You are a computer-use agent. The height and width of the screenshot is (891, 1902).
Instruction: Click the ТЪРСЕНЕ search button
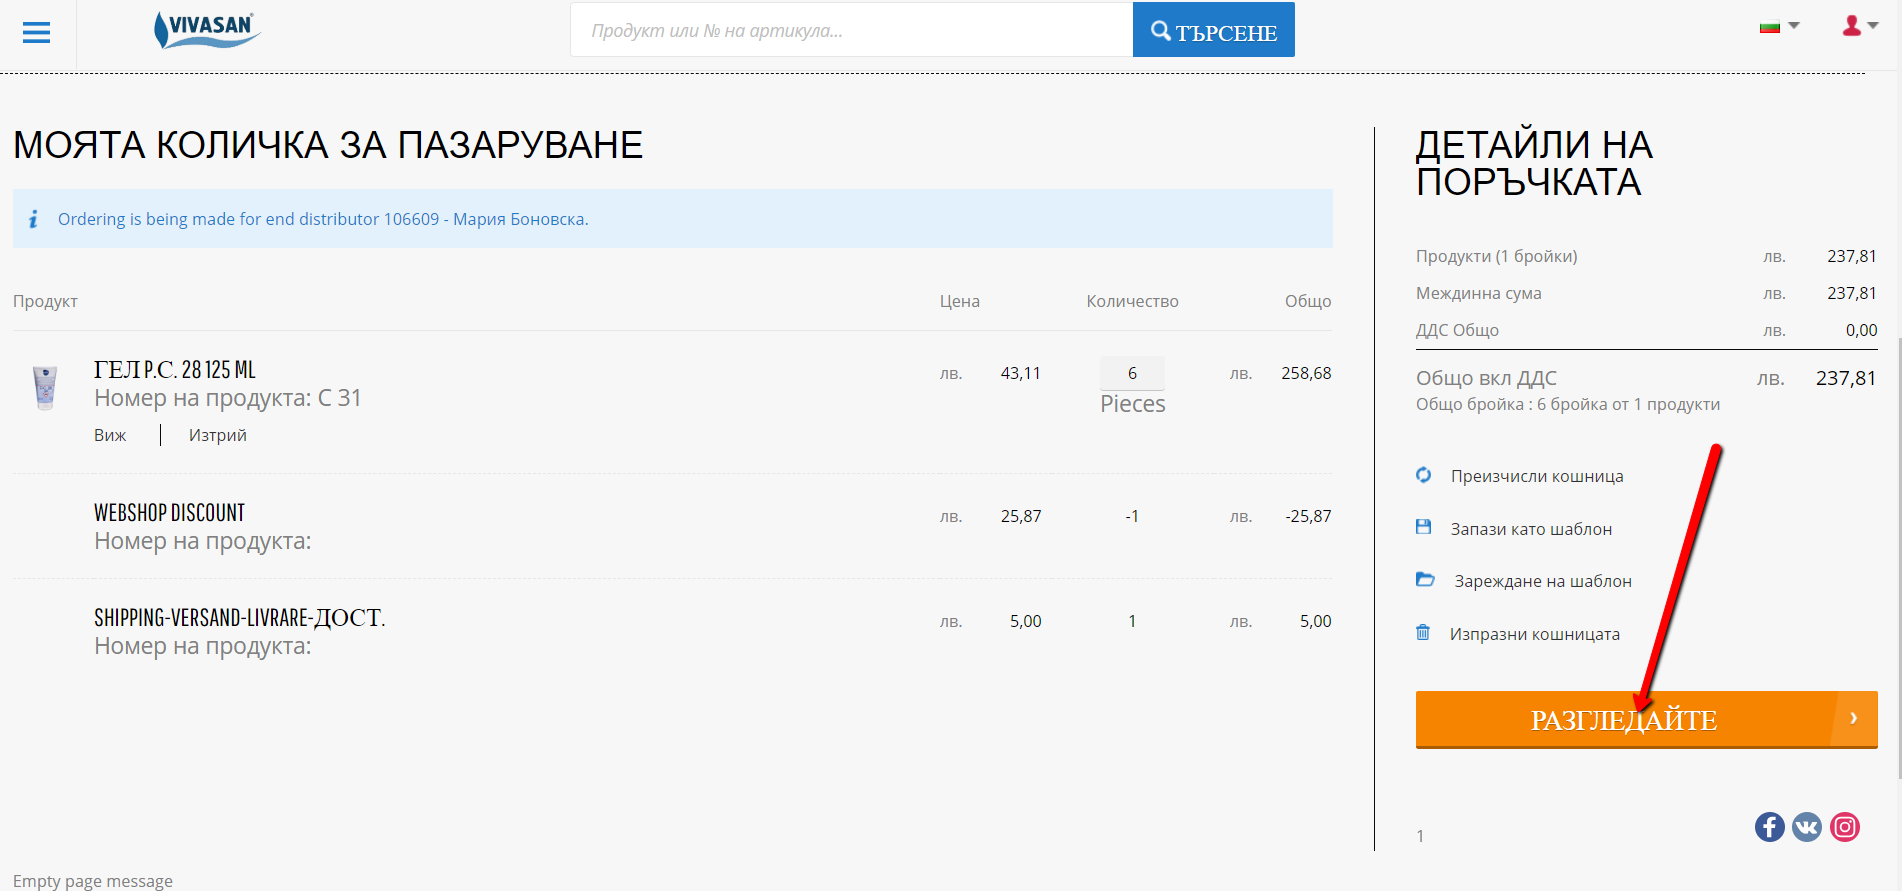tap(1213, 30)
